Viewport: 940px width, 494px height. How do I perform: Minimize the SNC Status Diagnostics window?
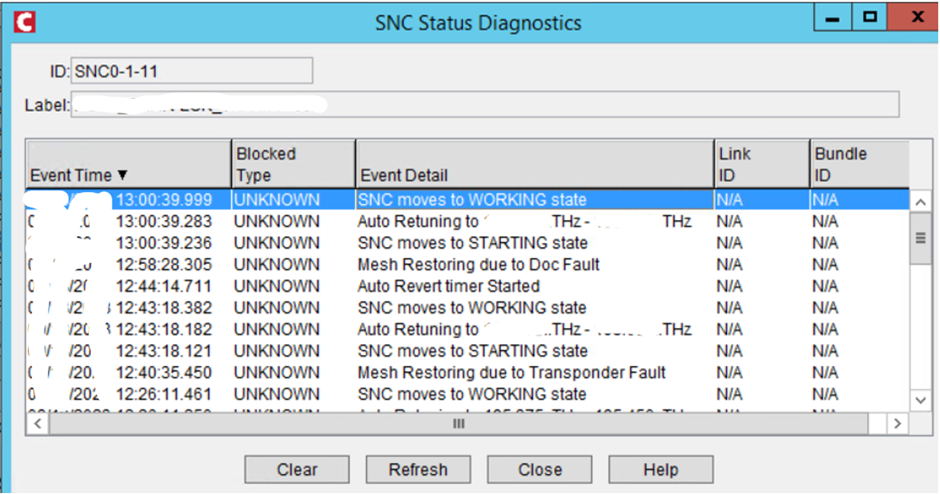pyautogui.click(x=832, y=17)
